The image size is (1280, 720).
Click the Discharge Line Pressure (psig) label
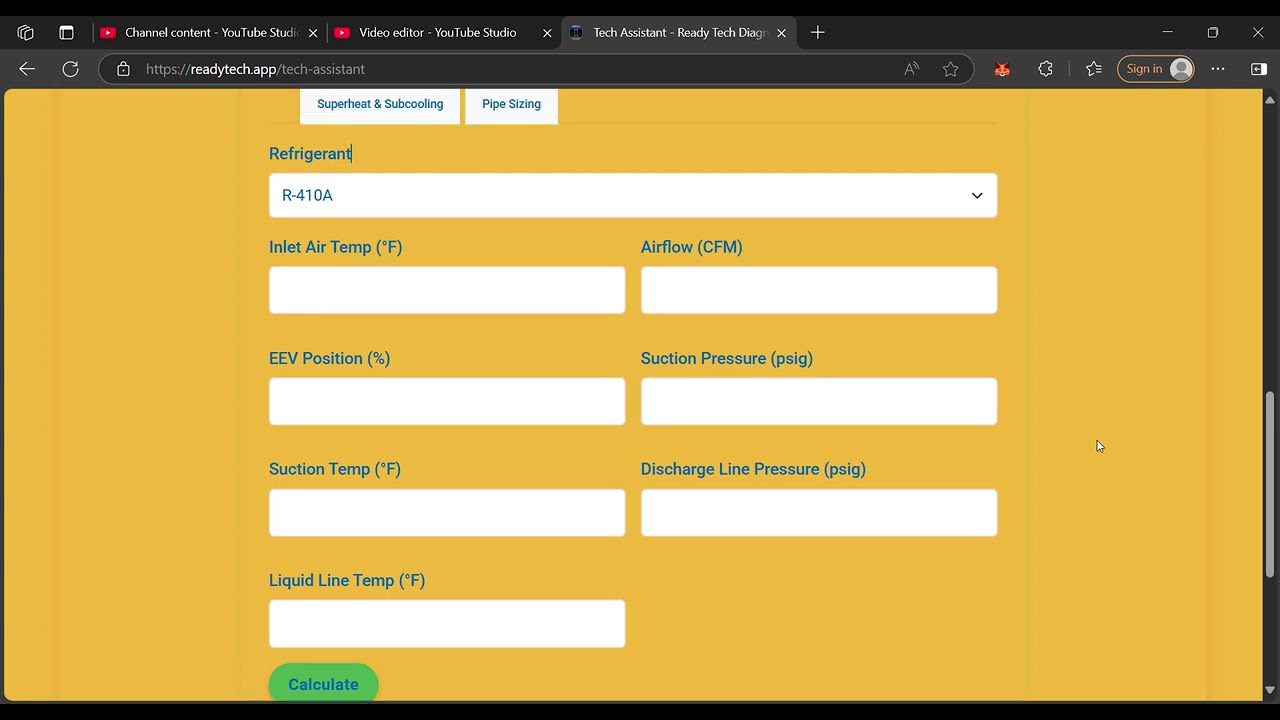[x=753, y=469]
